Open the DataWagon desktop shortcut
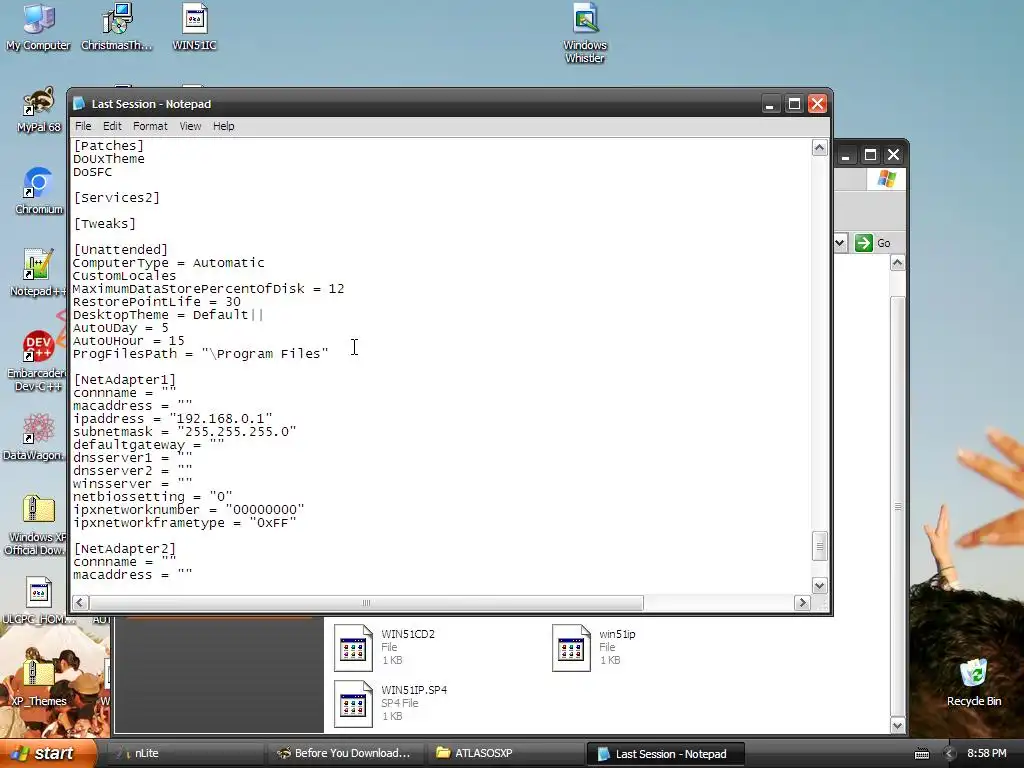The width and height of the screenshot is (1024, 768). pos(36,436)
